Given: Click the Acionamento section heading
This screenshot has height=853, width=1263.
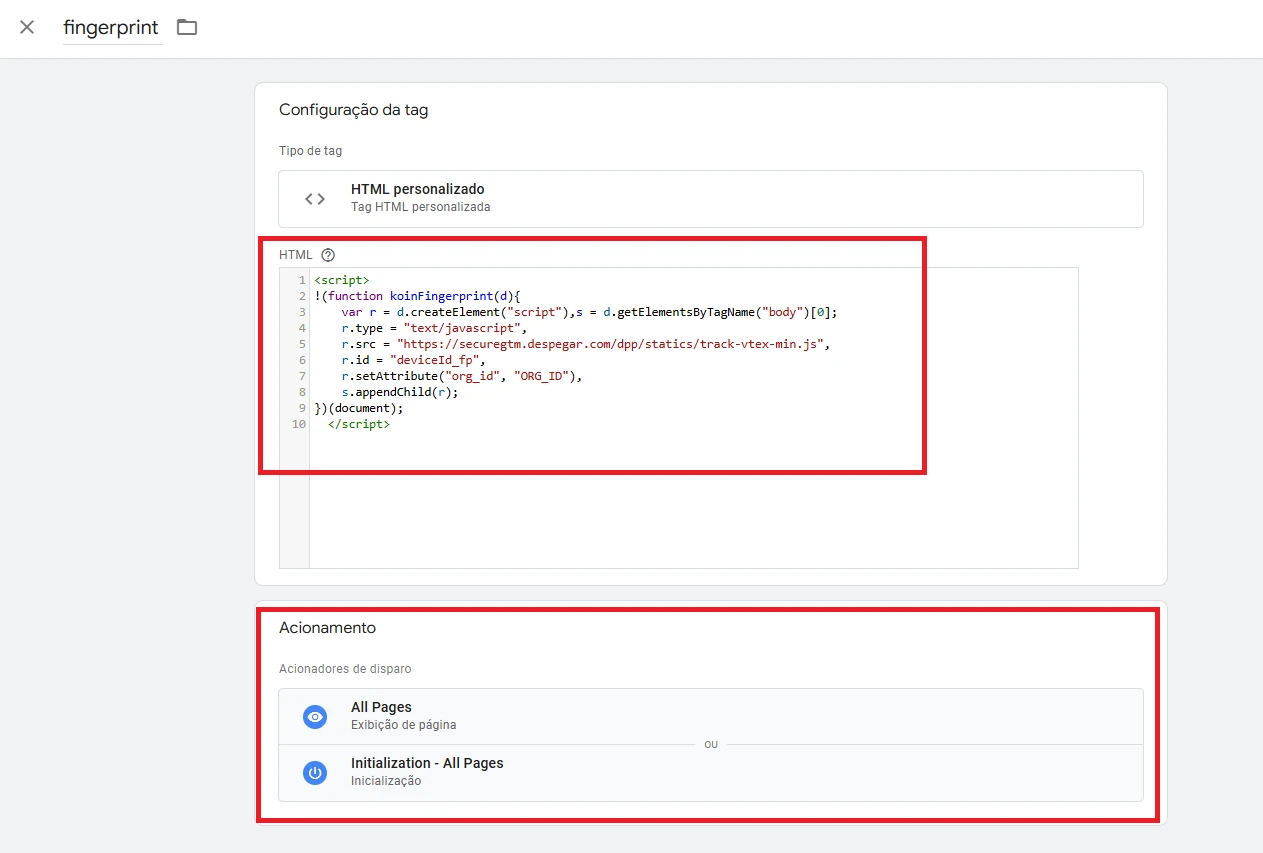Looking at the screenshot, I should (x=327, y=628).
